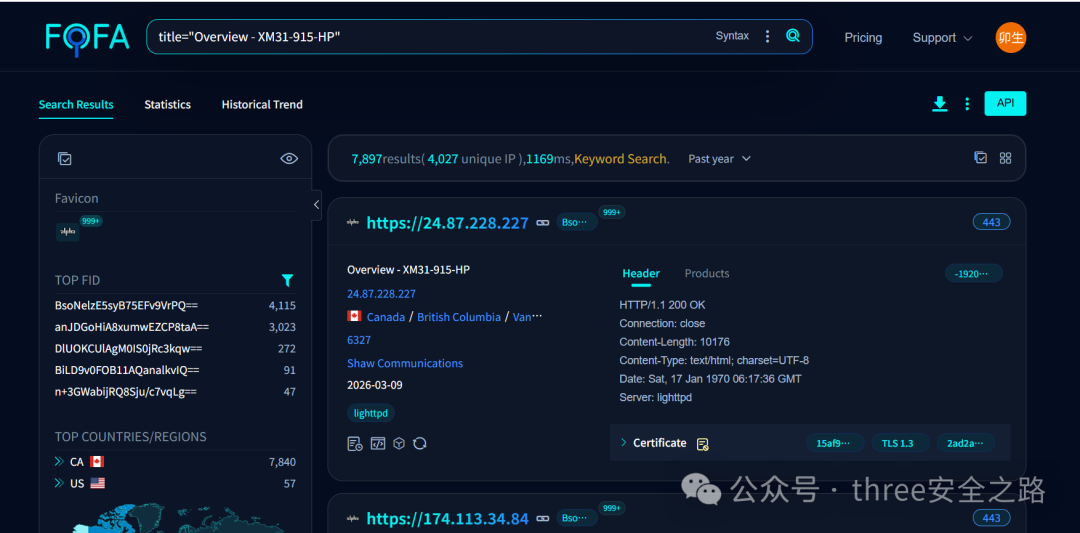
Task: Click the favicon thumbnail filter
Action: click(x=68, y=232)
